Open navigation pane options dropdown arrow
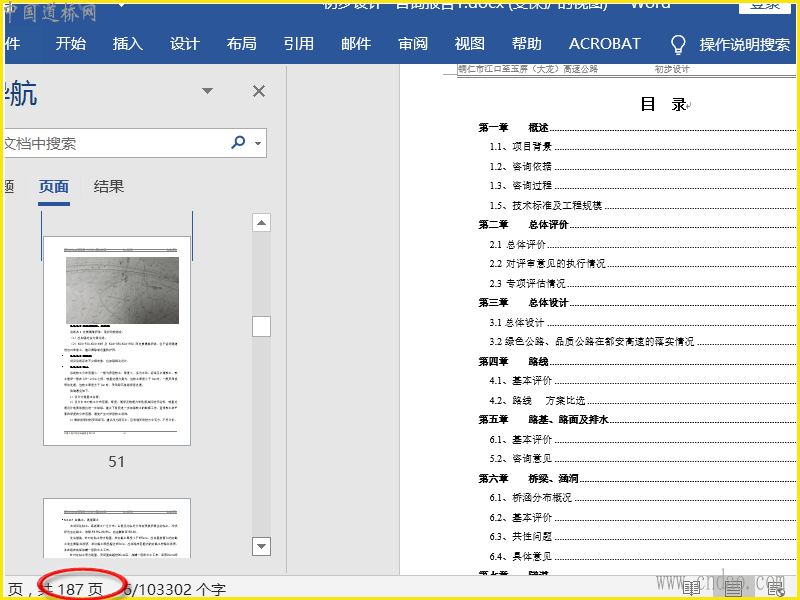 pyautogui.click(x=207, y=91)
